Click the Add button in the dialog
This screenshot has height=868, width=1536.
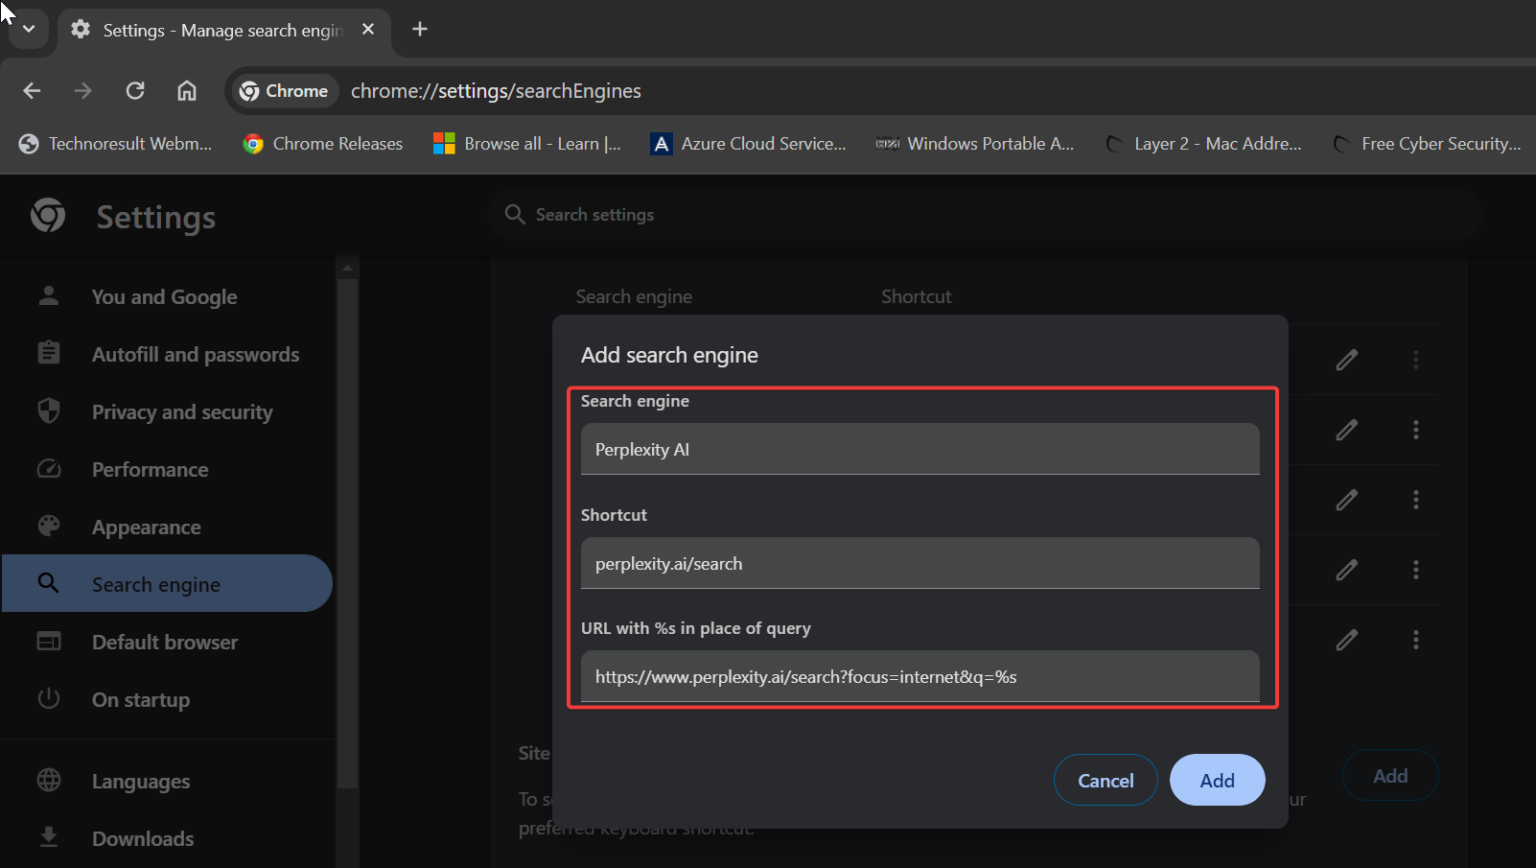[x=1216, y=780]
